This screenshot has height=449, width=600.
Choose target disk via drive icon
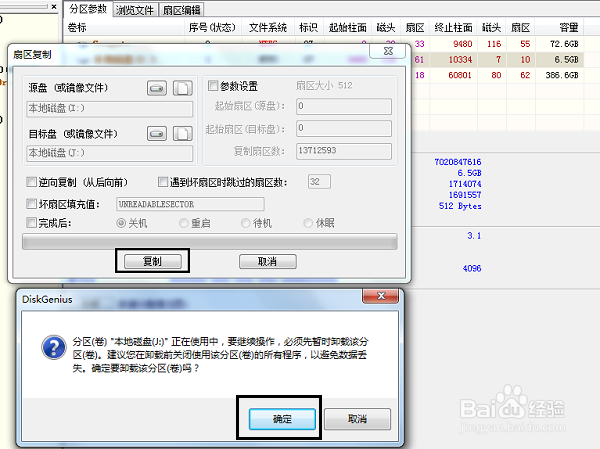coord(157,134)
